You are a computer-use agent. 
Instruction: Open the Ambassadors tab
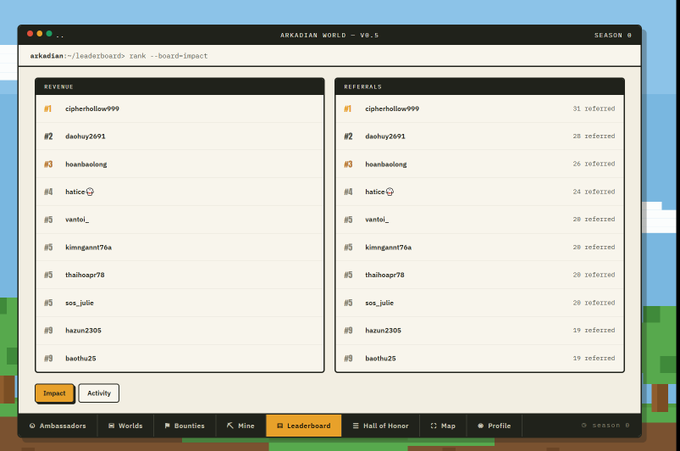[58, 426]
